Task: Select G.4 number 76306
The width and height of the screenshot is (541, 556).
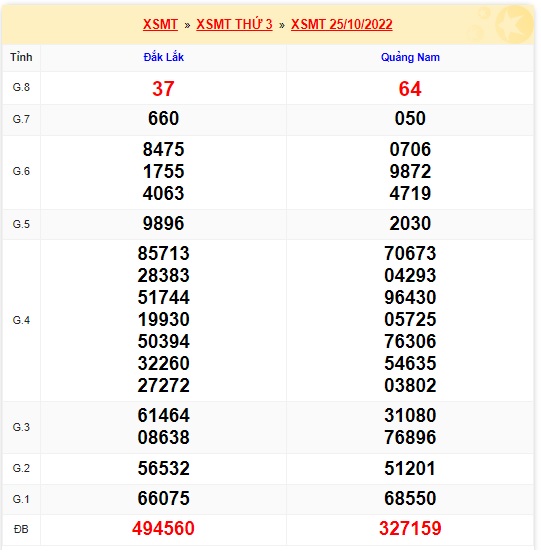Action: [410, 341]
